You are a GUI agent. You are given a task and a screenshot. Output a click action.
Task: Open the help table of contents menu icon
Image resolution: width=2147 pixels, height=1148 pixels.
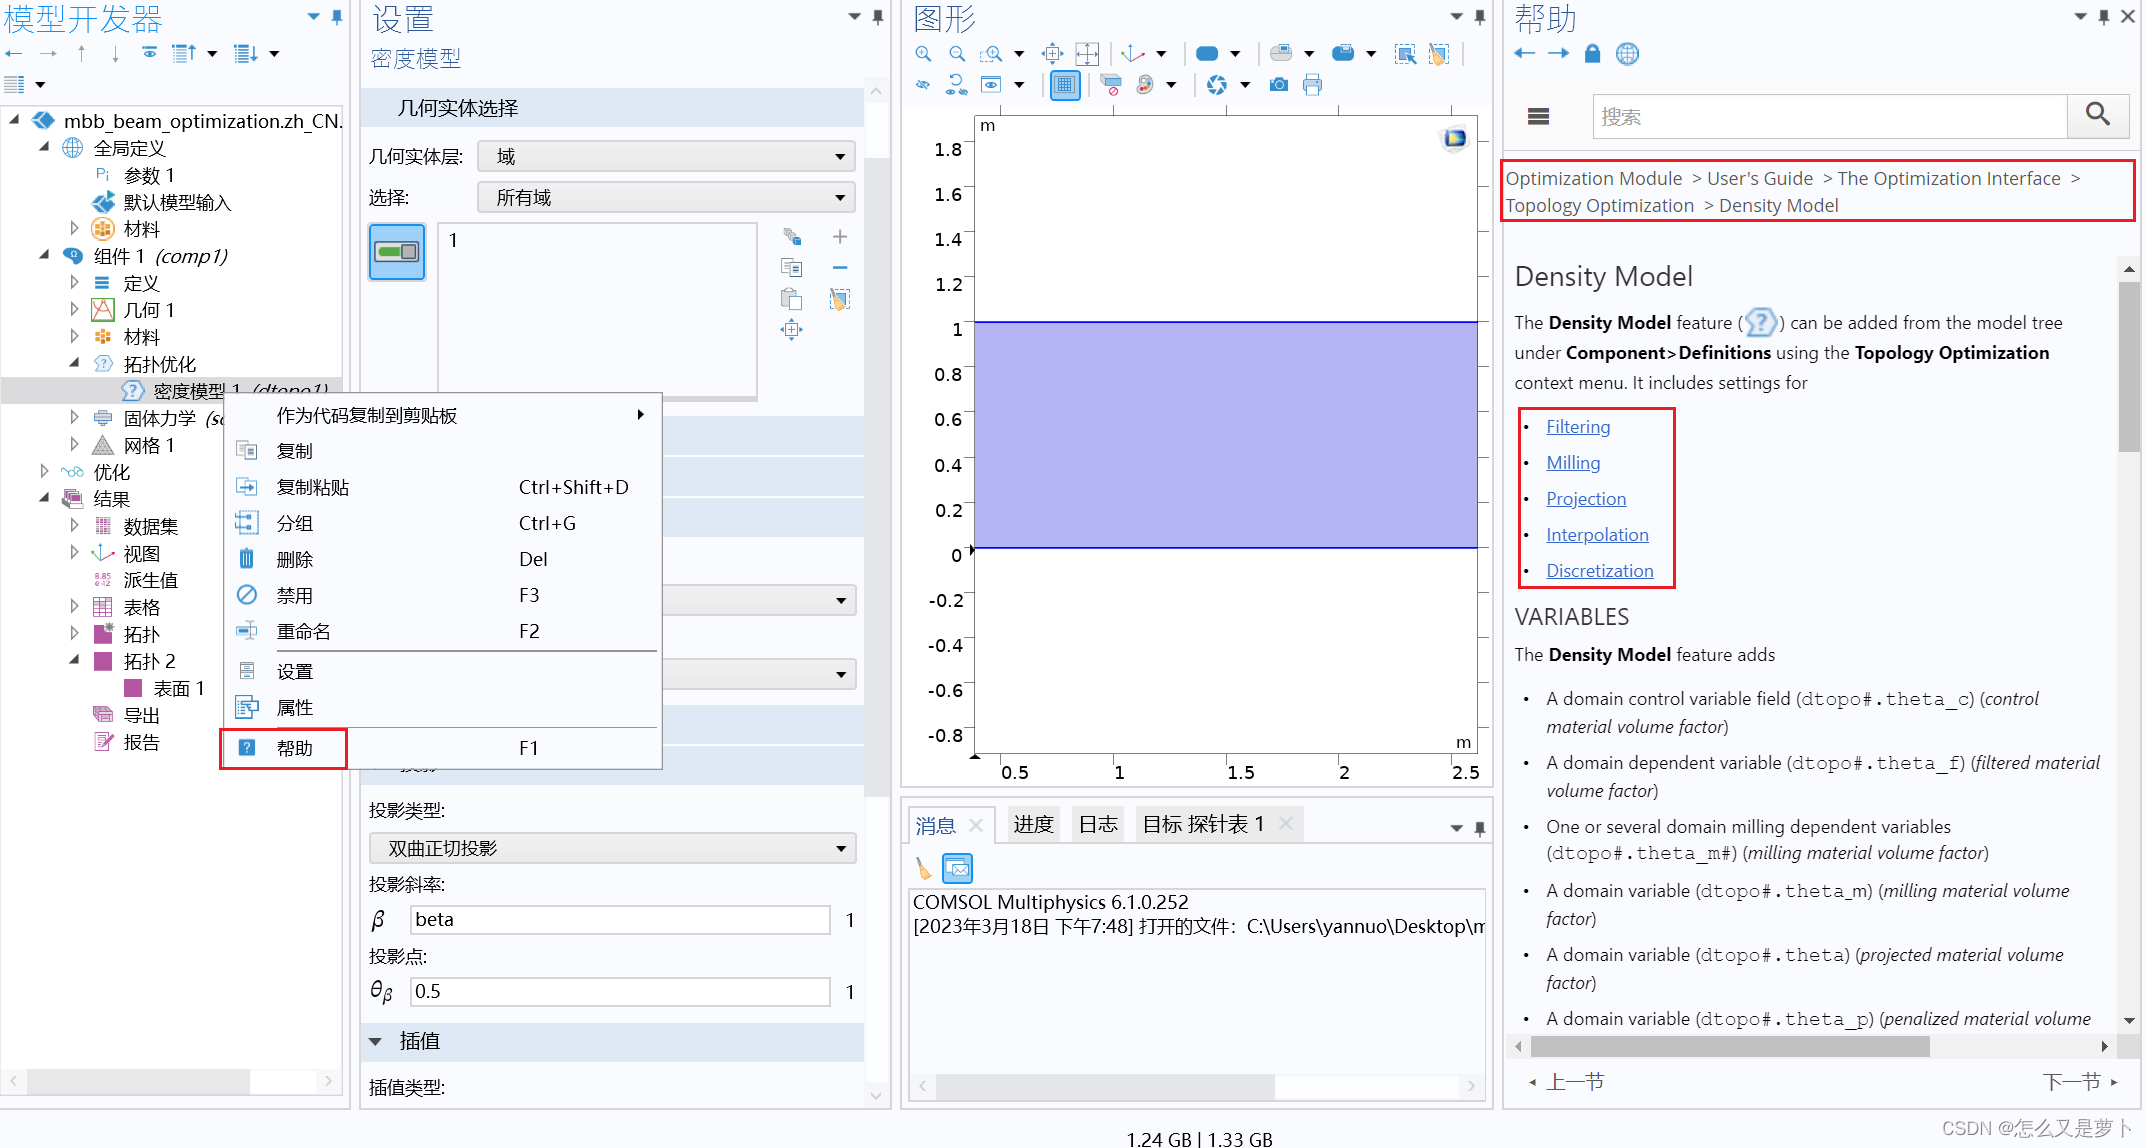click(1539, 117)
